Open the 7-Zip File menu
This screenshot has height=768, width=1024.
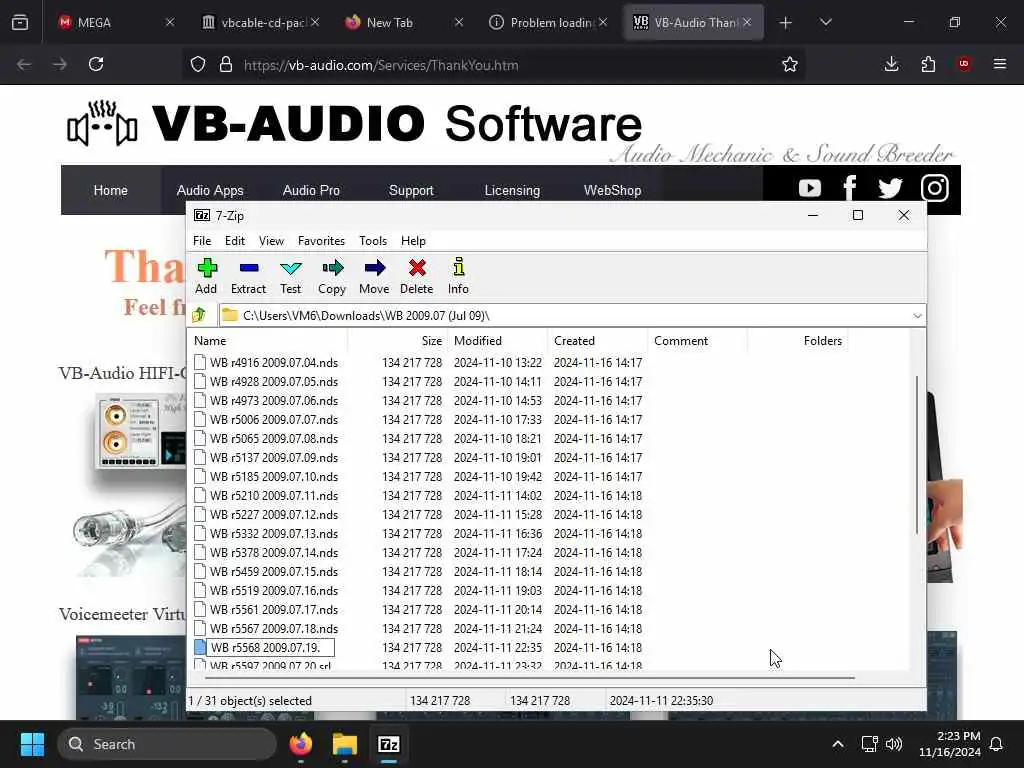(202, 241)
